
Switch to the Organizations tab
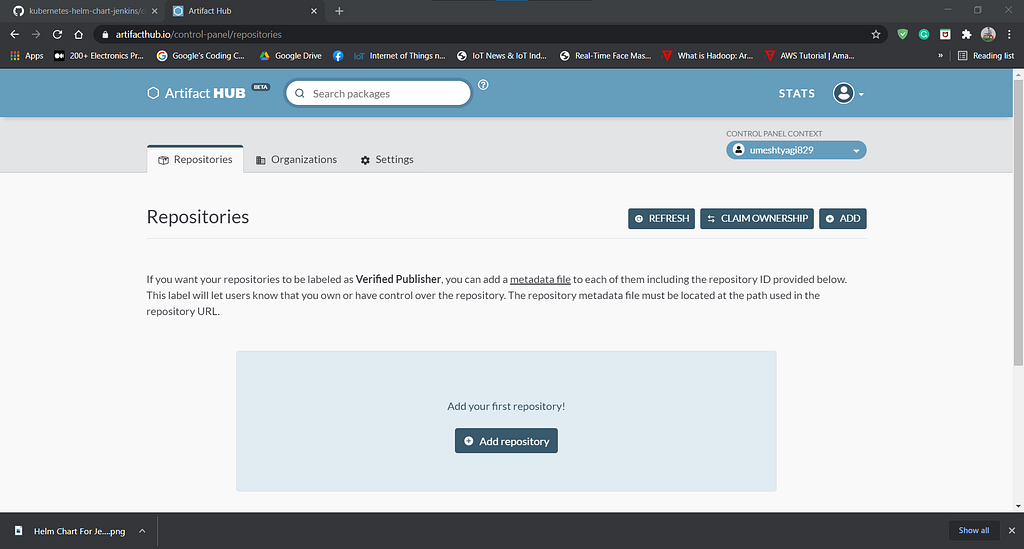coord(296,159)
